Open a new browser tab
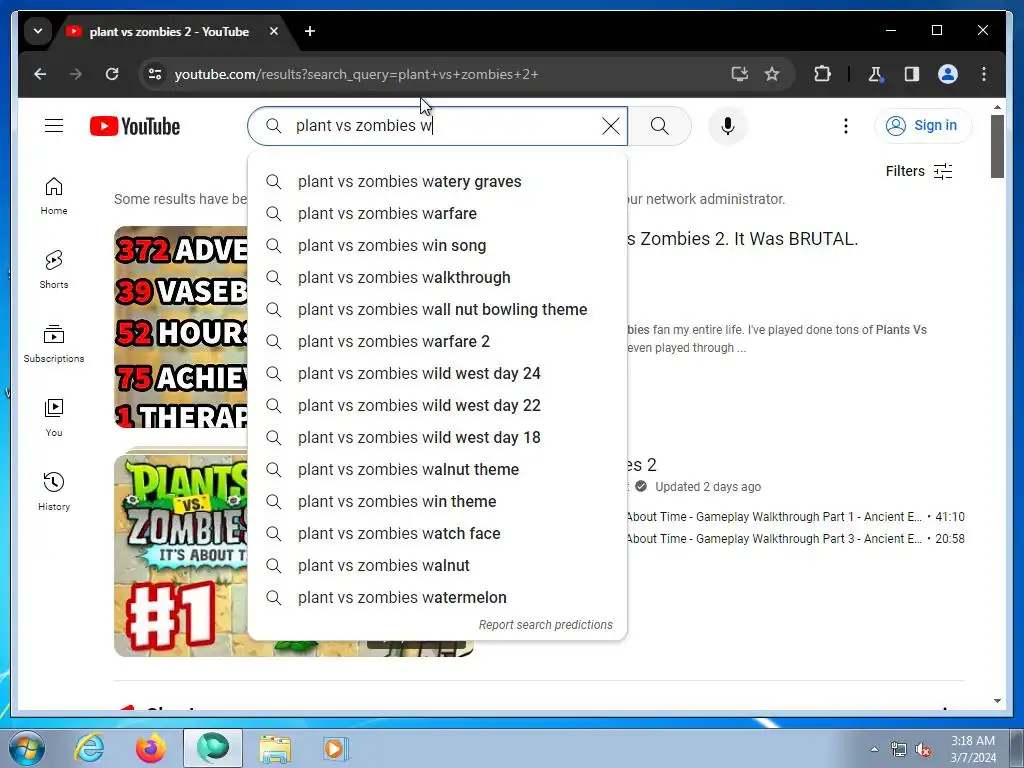1024x768 pixels. tap(310, 31)
